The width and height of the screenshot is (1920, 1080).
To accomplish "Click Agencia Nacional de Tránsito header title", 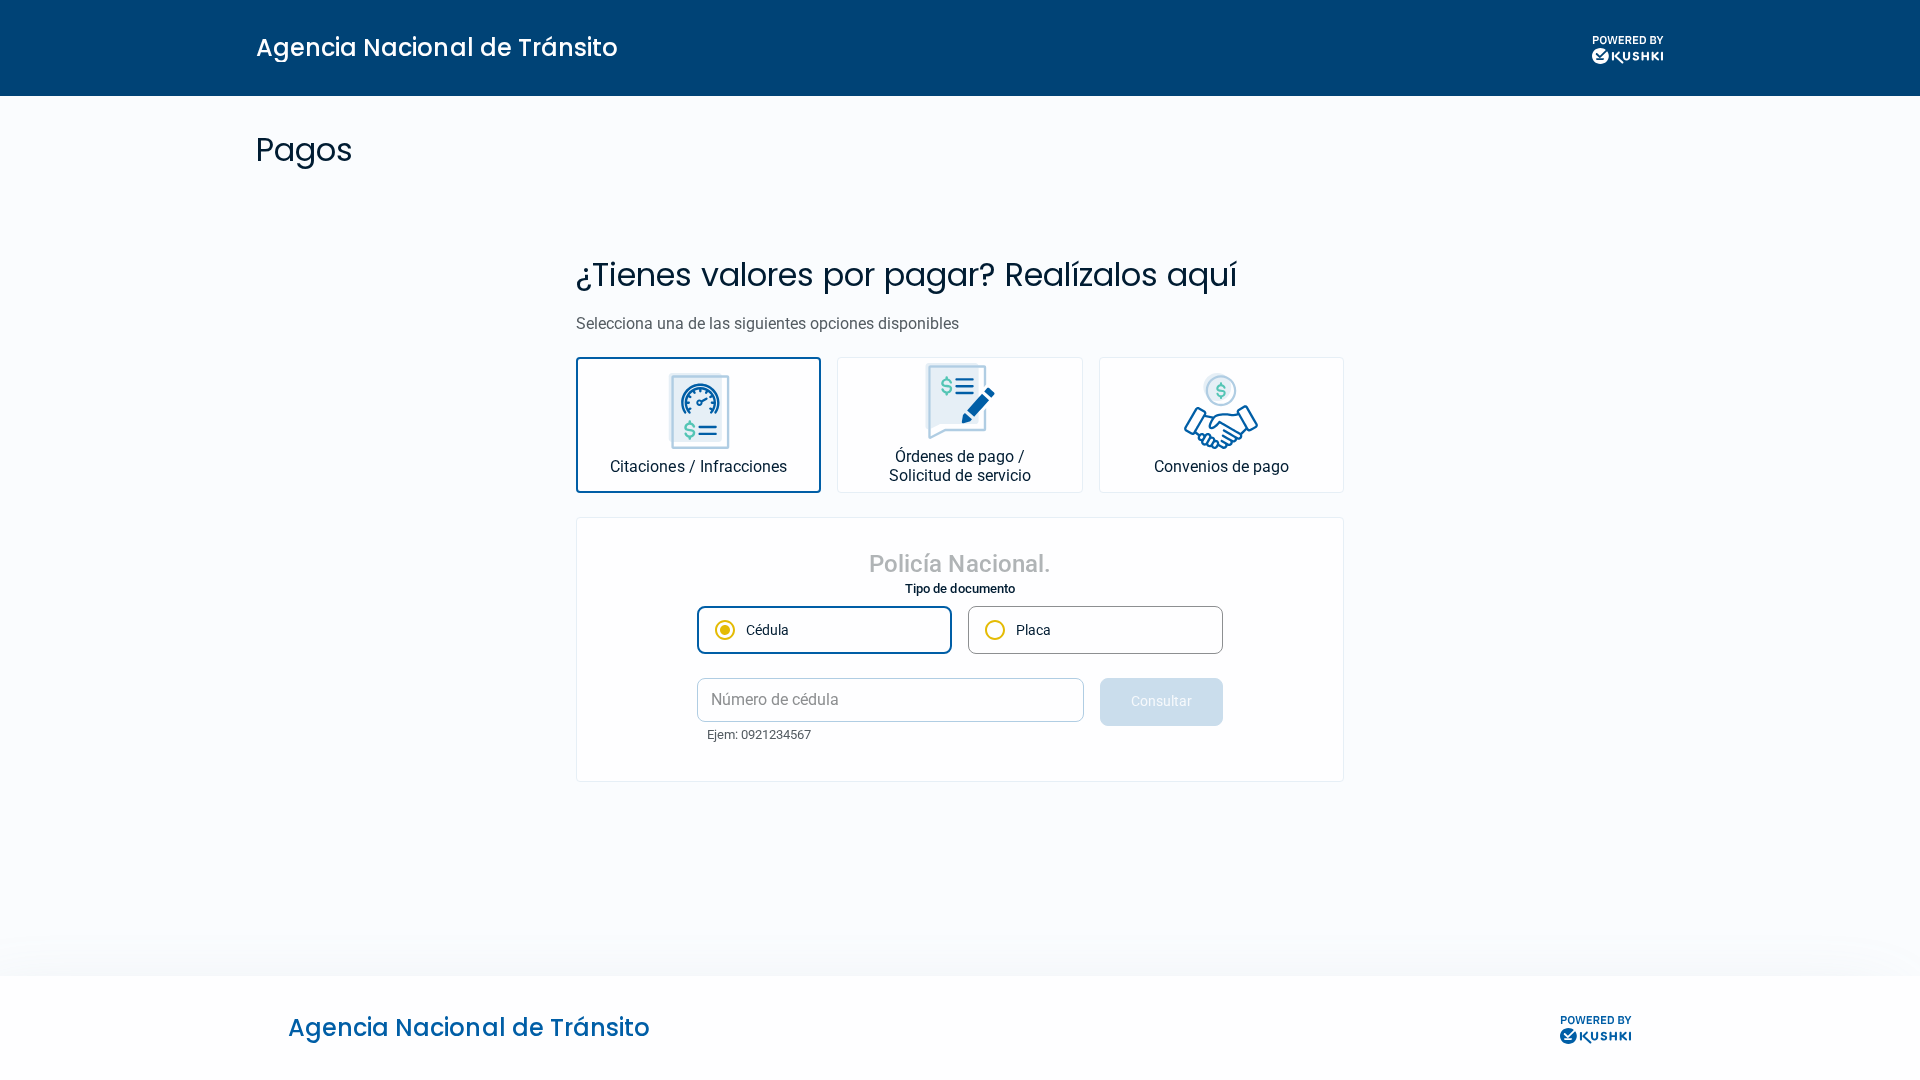I will (436, 48).
